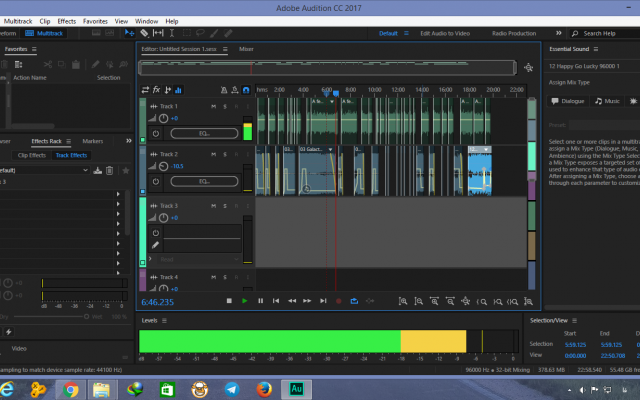Start playback with the green Play button
The image size is (640, 400).
(x=244, y=301)
